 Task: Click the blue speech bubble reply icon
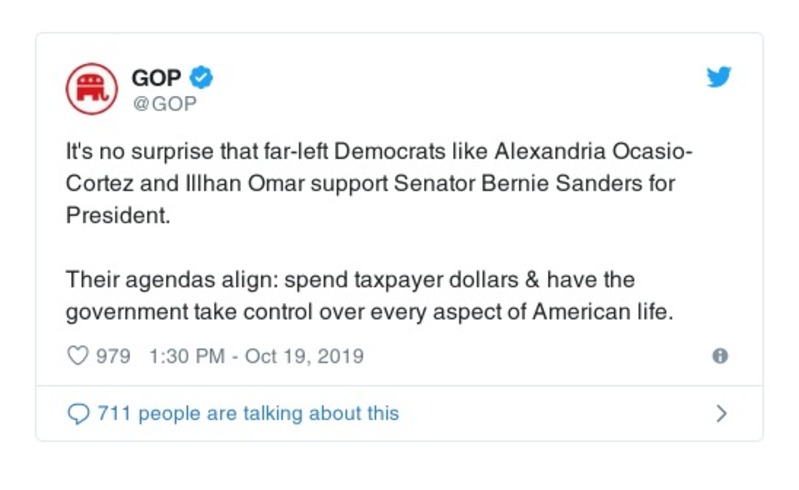(77, 413)
